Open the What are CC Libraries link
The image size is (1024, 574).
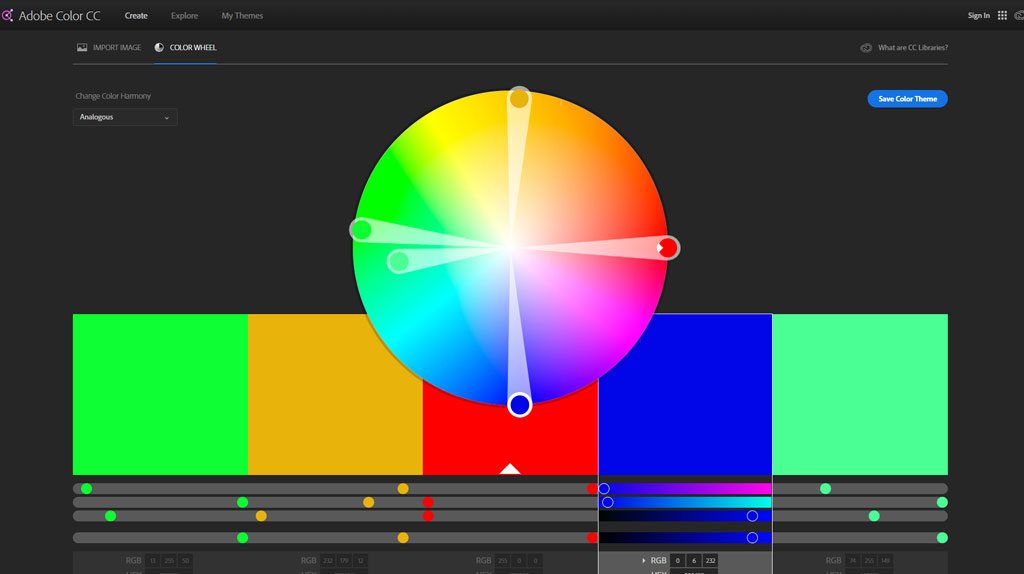click(912, 48)
